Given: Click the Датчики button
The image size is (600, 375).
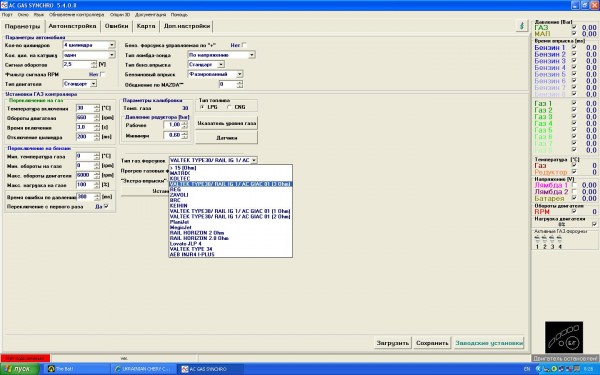Looking at the screenshot, I should tap(227, 138).
